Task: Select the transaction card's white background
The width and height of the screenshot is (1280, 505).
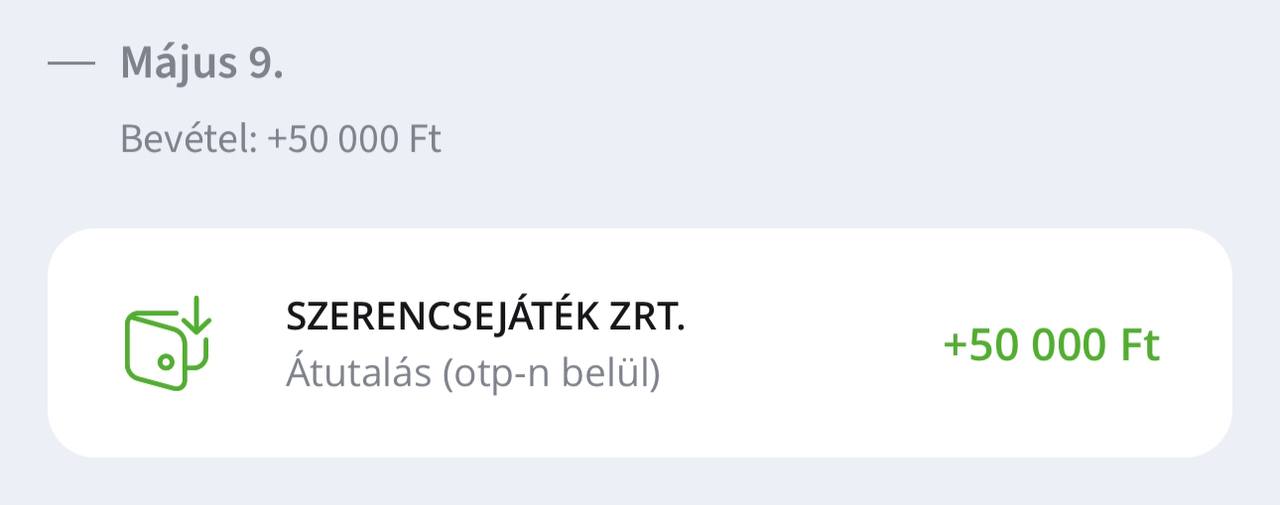Action: pos(800,420)
